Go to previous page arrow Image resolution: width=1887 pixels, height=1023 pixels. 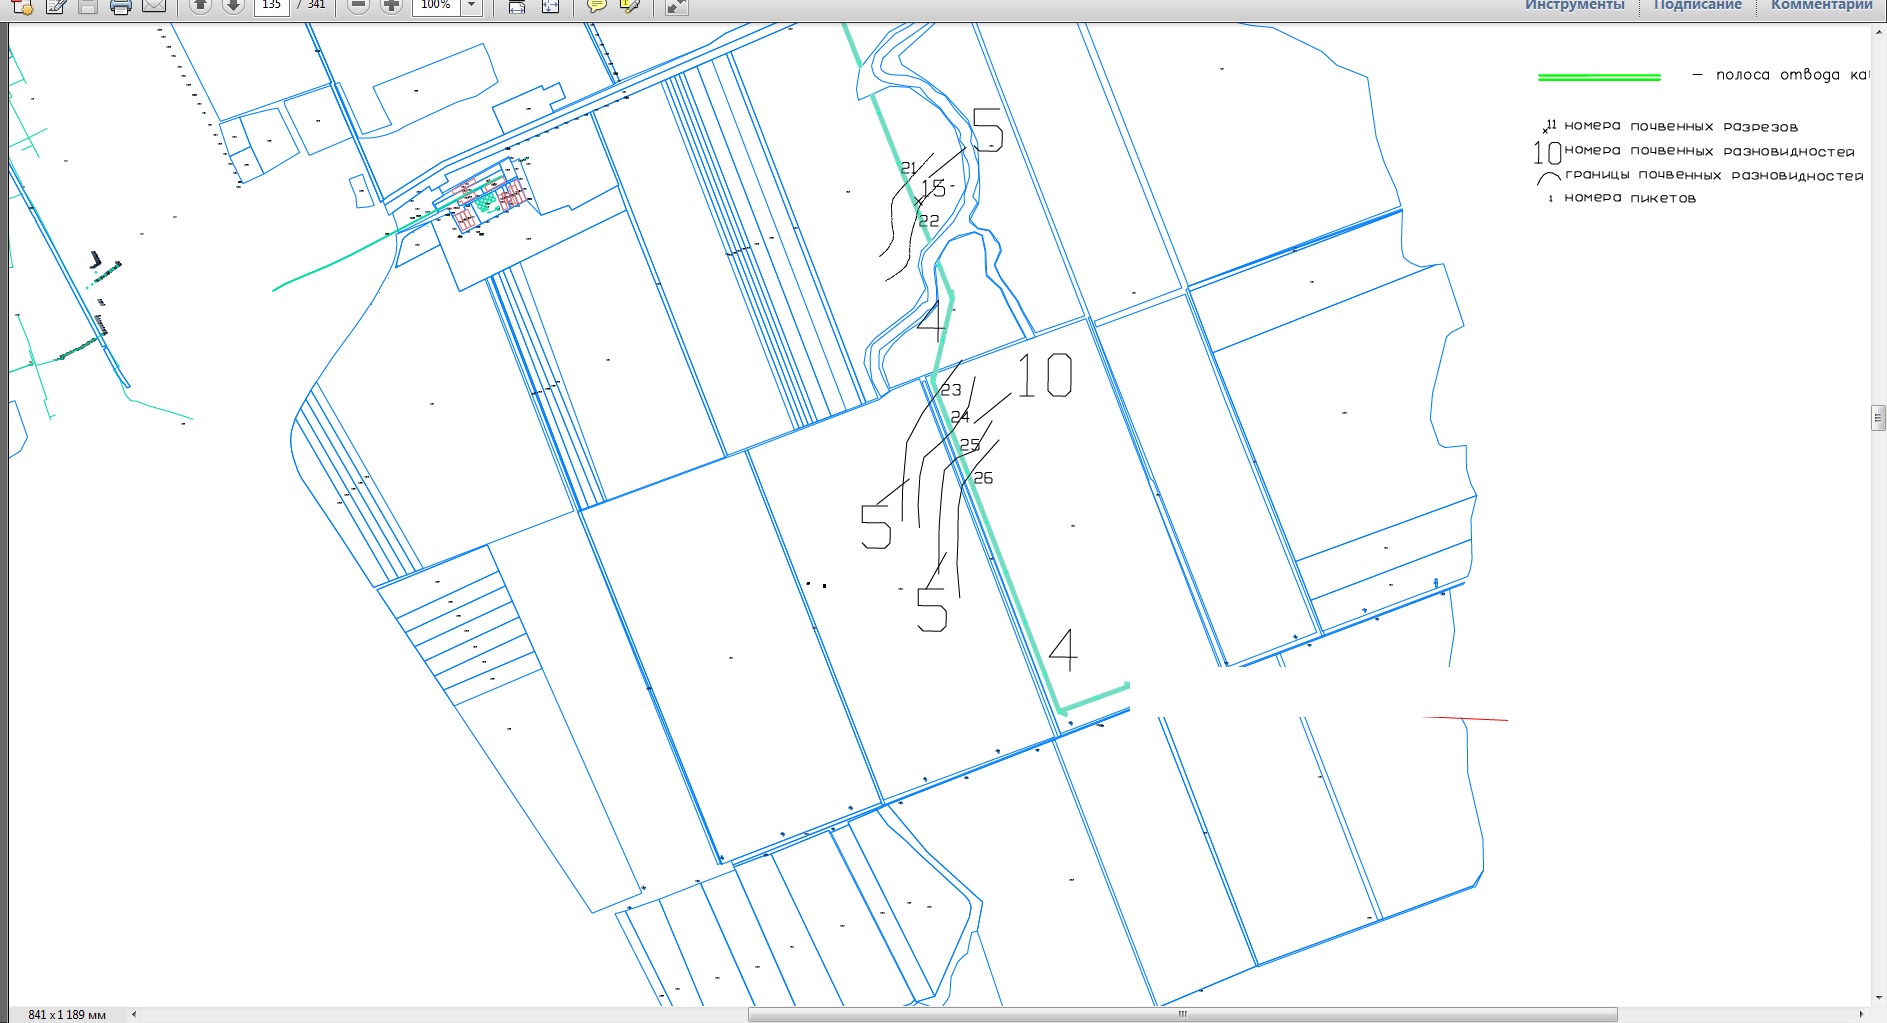200,5
